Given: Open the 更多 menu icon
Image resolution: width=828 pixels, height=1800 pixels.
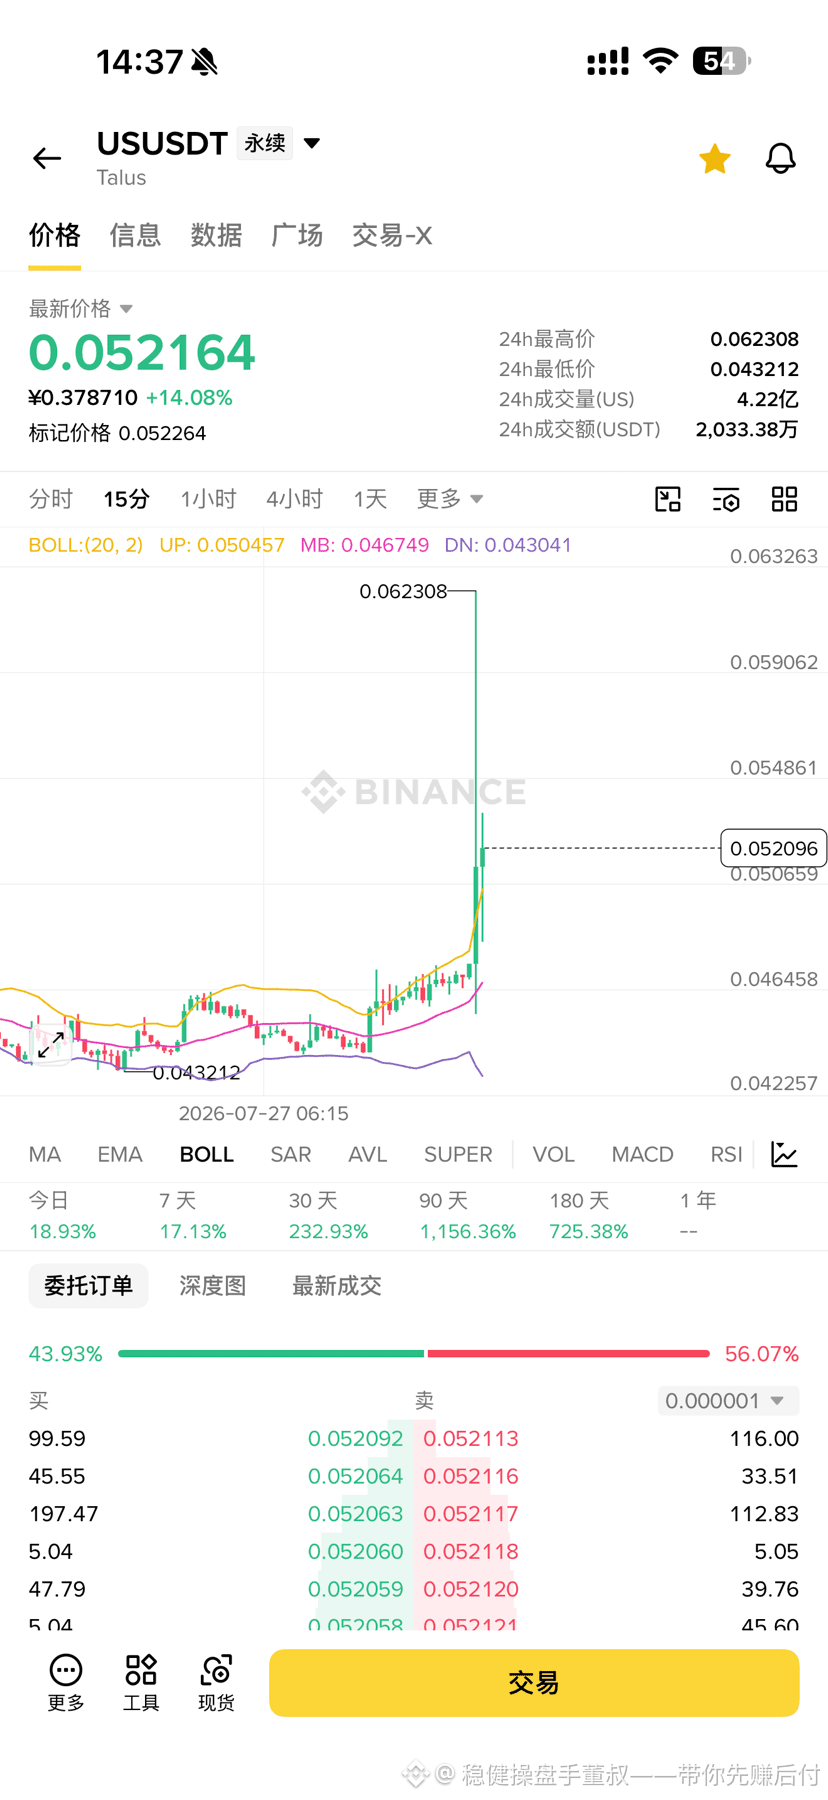Looking at the screenshot, I should tap(66, 1683).
